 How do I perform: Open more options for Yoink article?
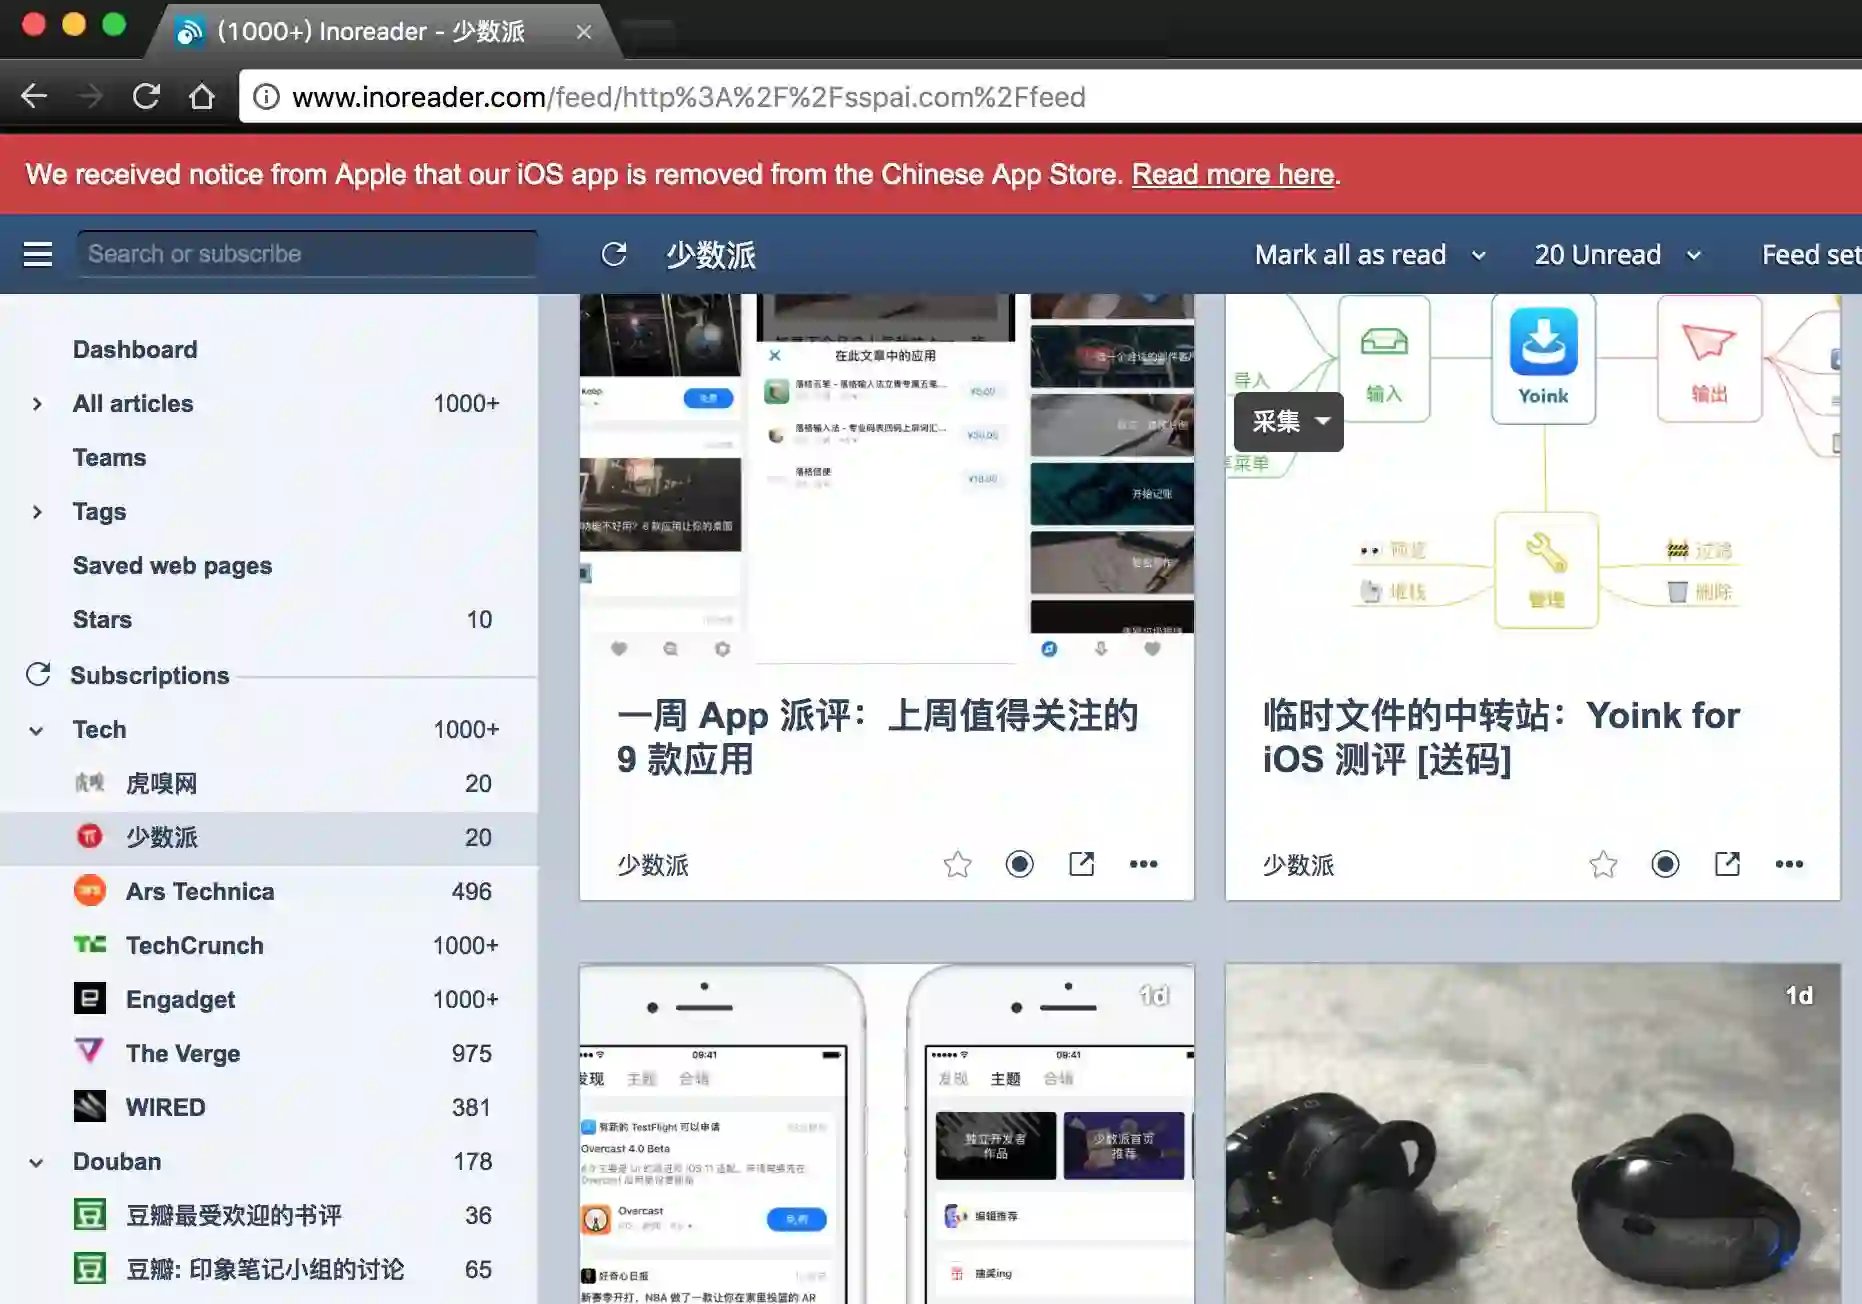click(x=1789, y=864)
